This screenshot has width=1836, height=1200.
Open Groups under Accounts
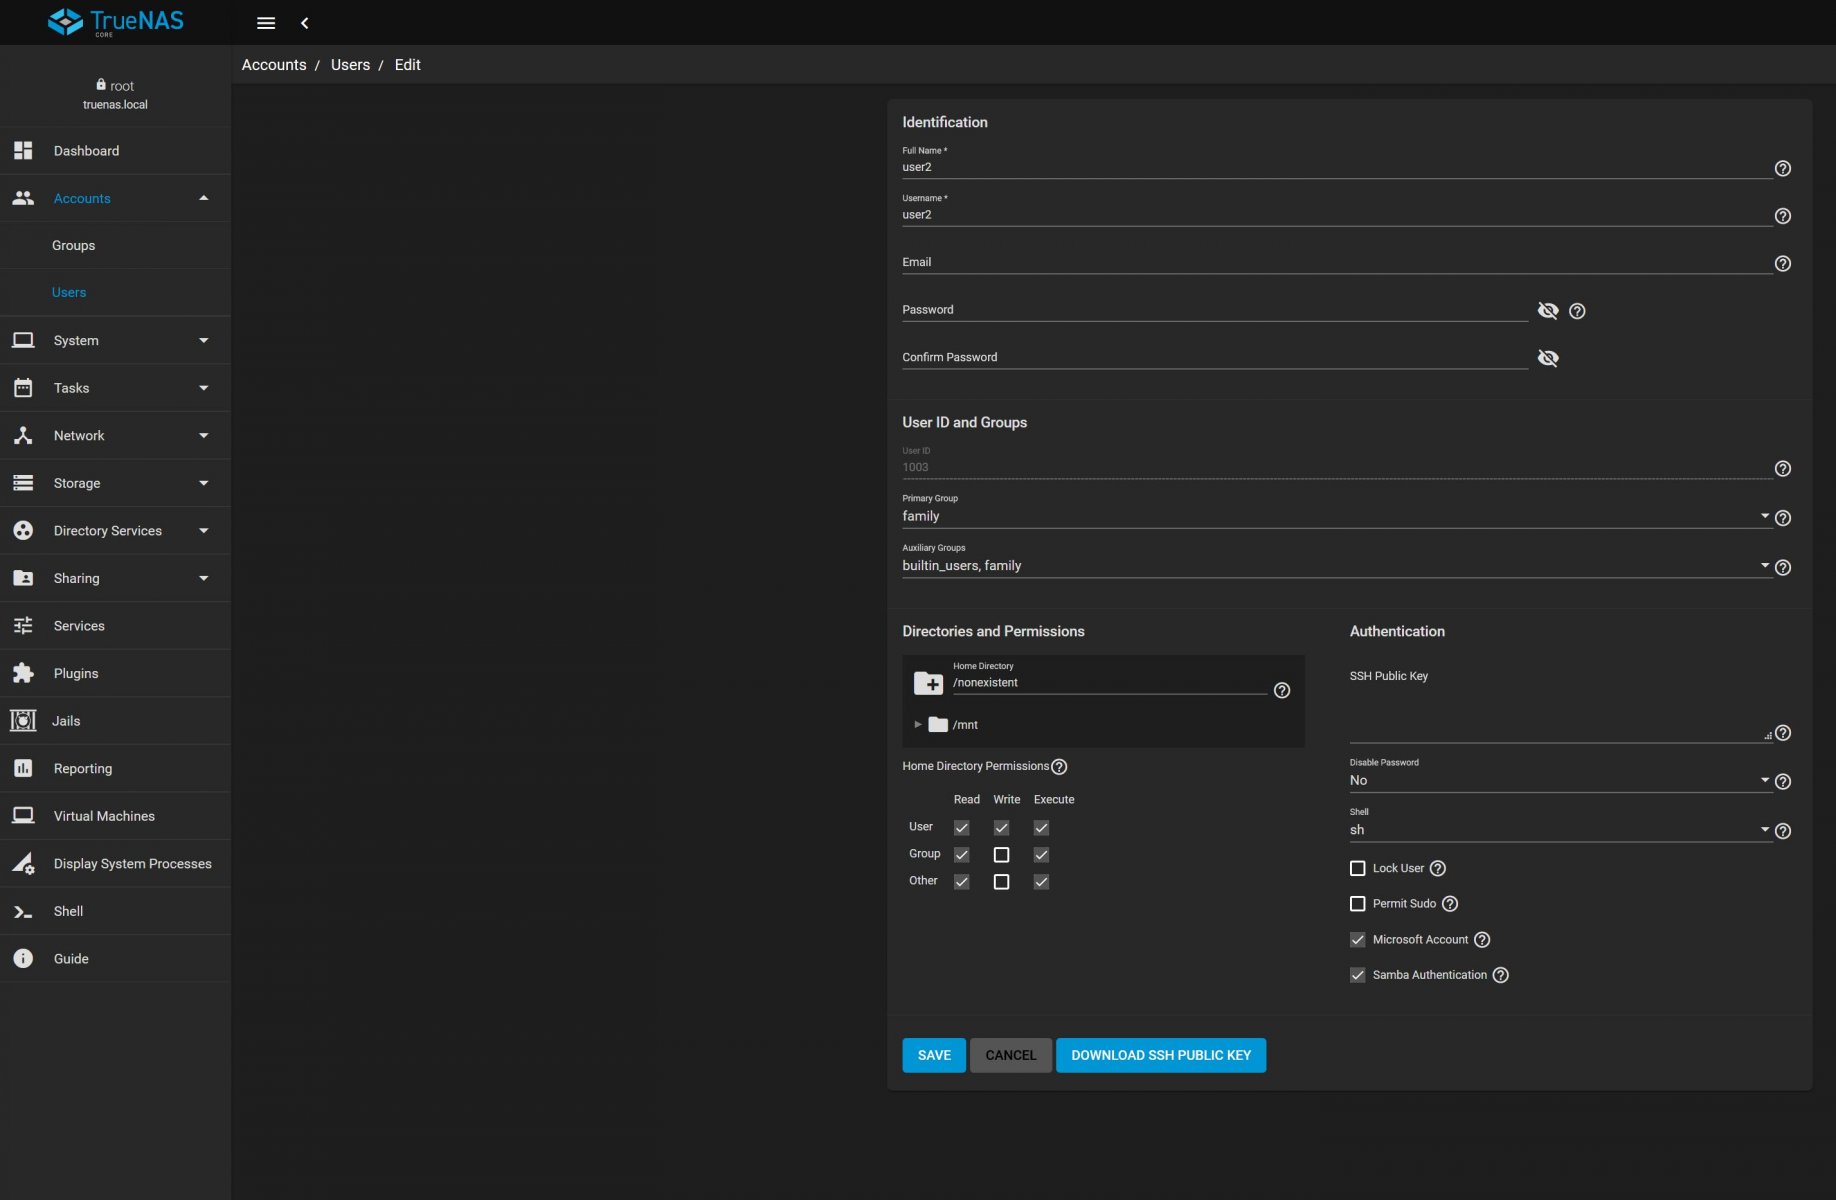click(x=115, y=245)
